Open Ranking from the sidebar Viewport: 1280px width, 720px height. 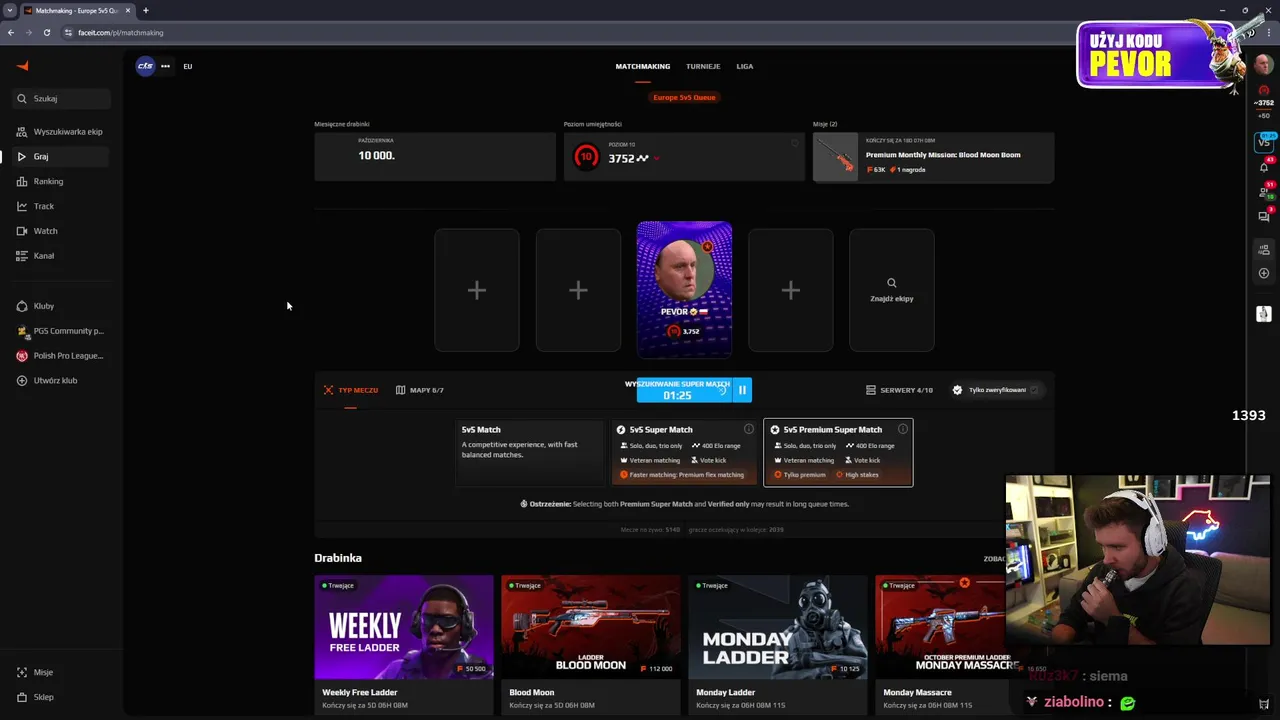(x=62, y=182)
